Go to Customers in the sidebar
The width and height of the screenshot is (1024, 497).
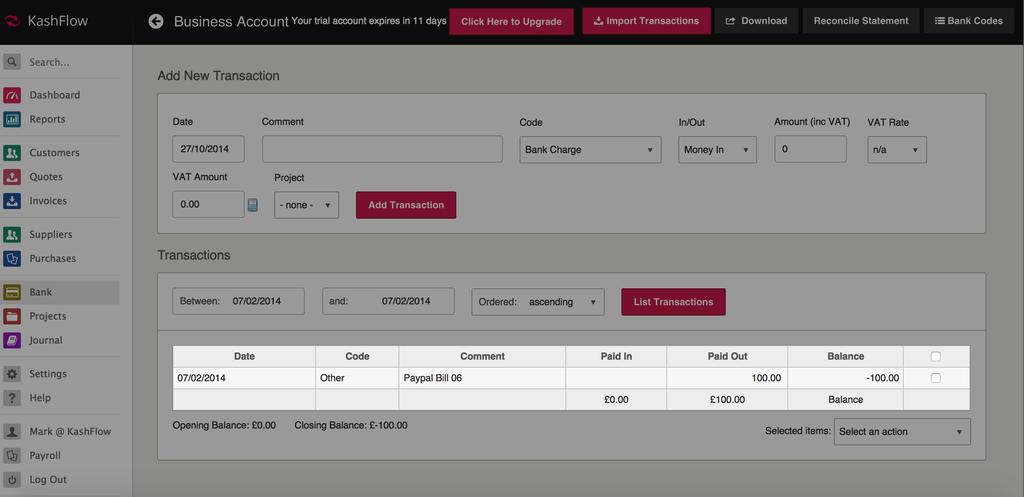click(x=54, y=153)
